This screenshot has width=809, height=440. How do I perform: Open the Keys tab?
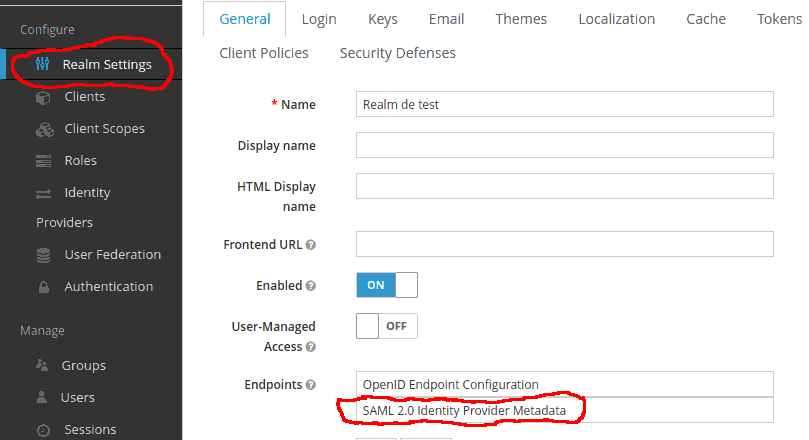pyautogui.click(x=383, y=19)
